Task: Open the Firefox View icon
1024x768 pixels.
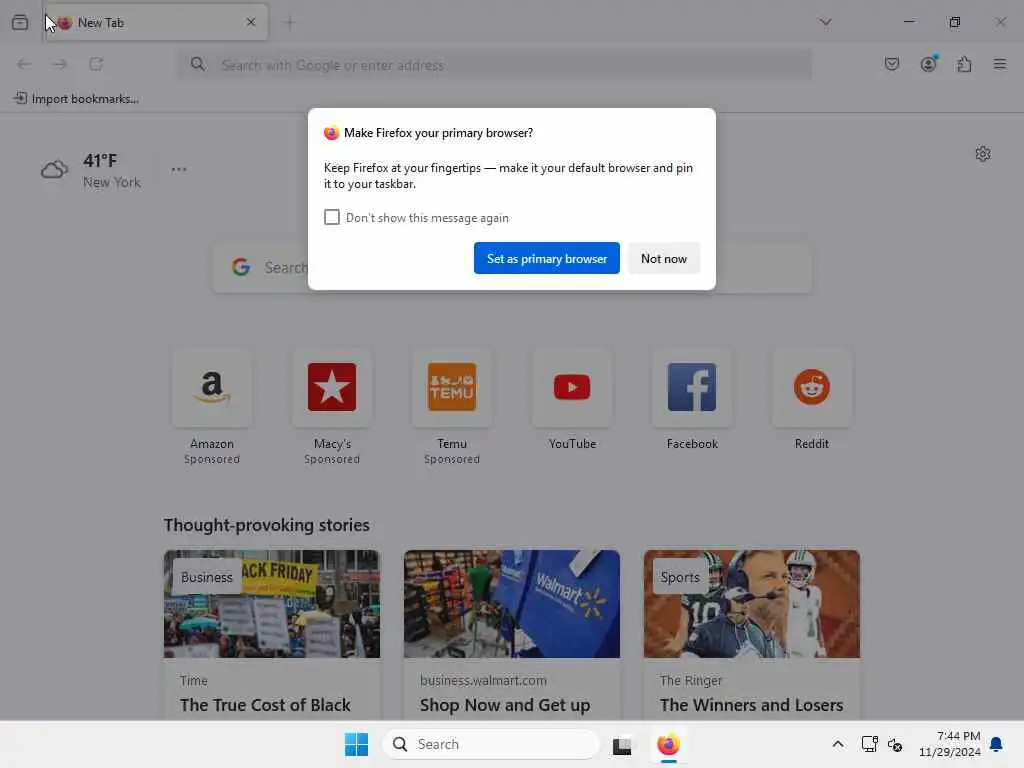Action: pyautogui.click(x=20, y=22)
